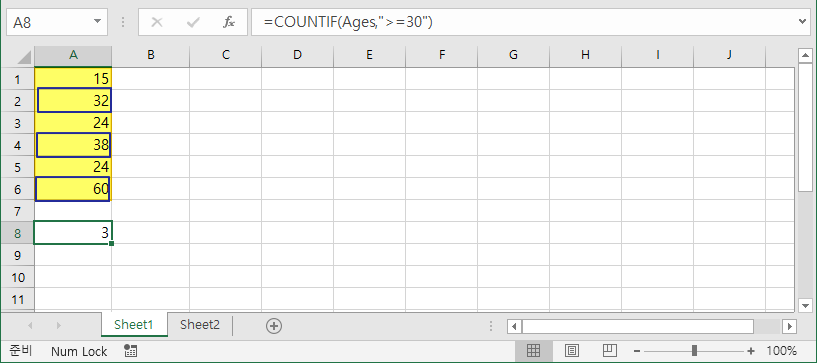This screenshot has height=363, width=817.
Task: Click the horizontal scrollbar right arrow
Action: [x=789, y=327]
